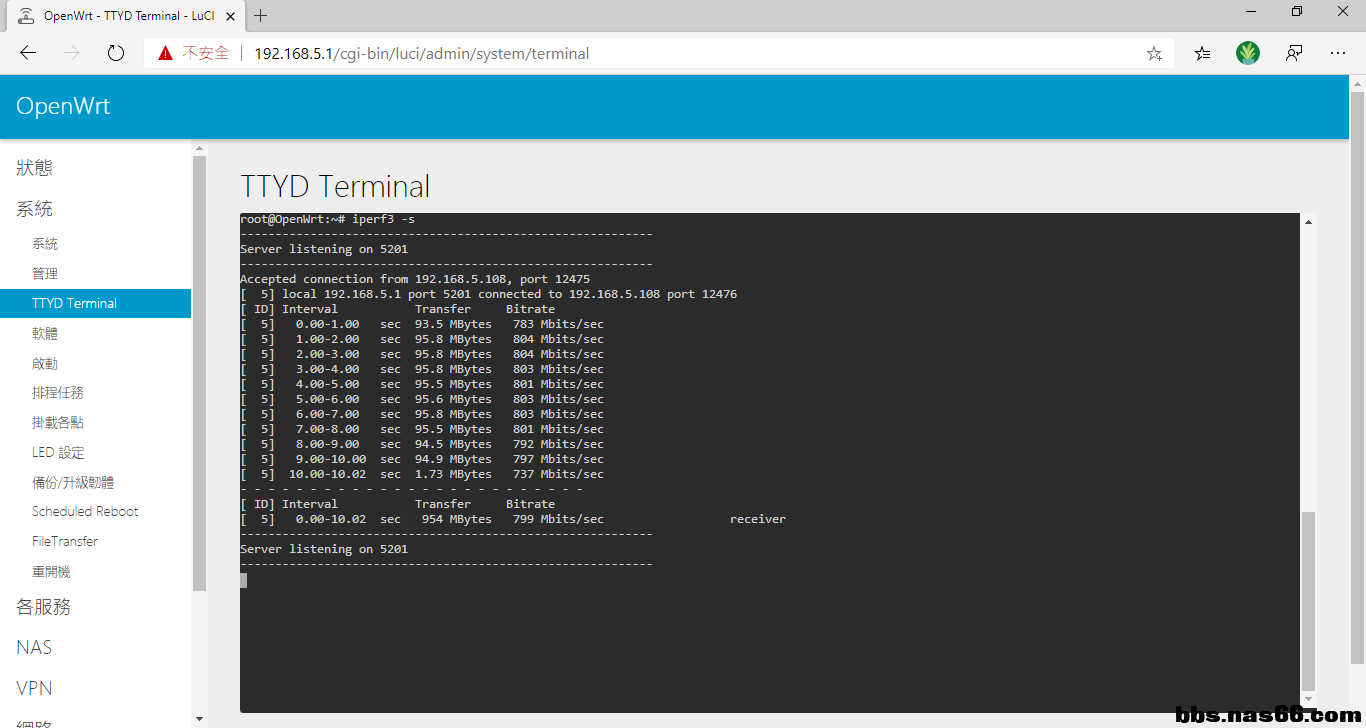Open the browser settings ellipsis menu

(x=1338, y=53)
